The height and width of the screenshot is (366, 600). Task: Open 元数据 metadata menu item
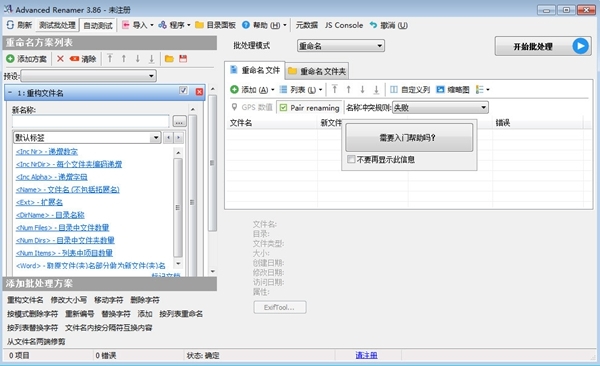click(307, 25)
